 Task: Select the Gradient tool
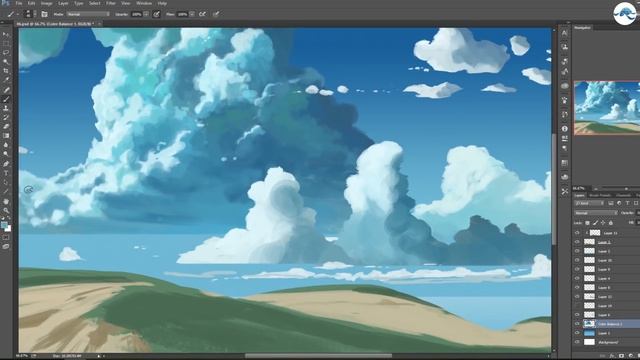pyautogui.click(x=6, y=136)
